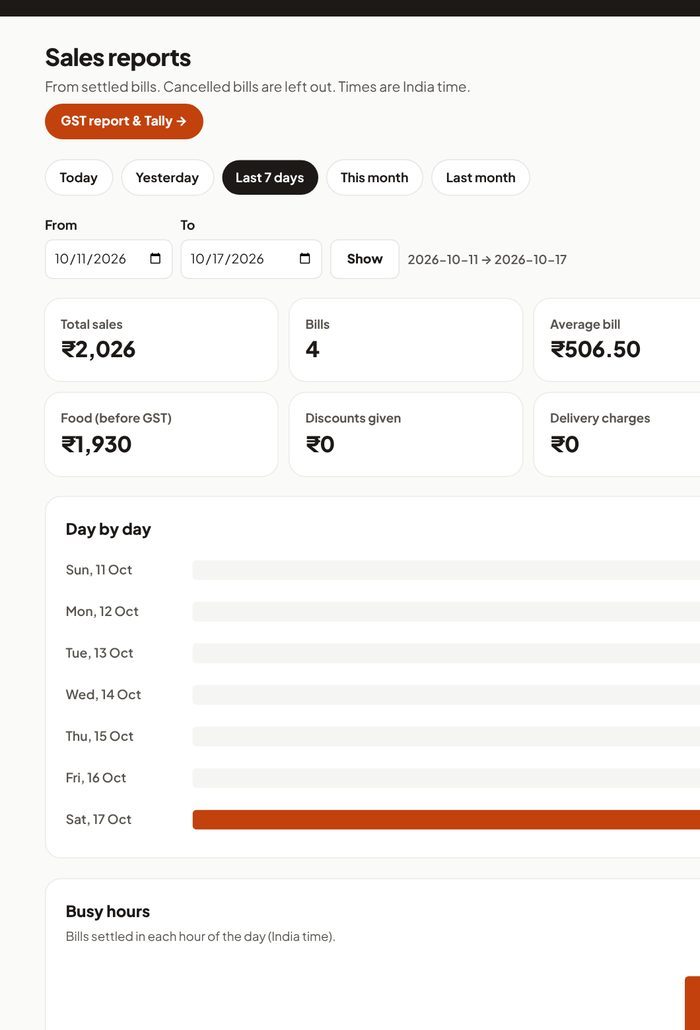
Task: Switch to the This month filter
Action: tap(374, 177)
